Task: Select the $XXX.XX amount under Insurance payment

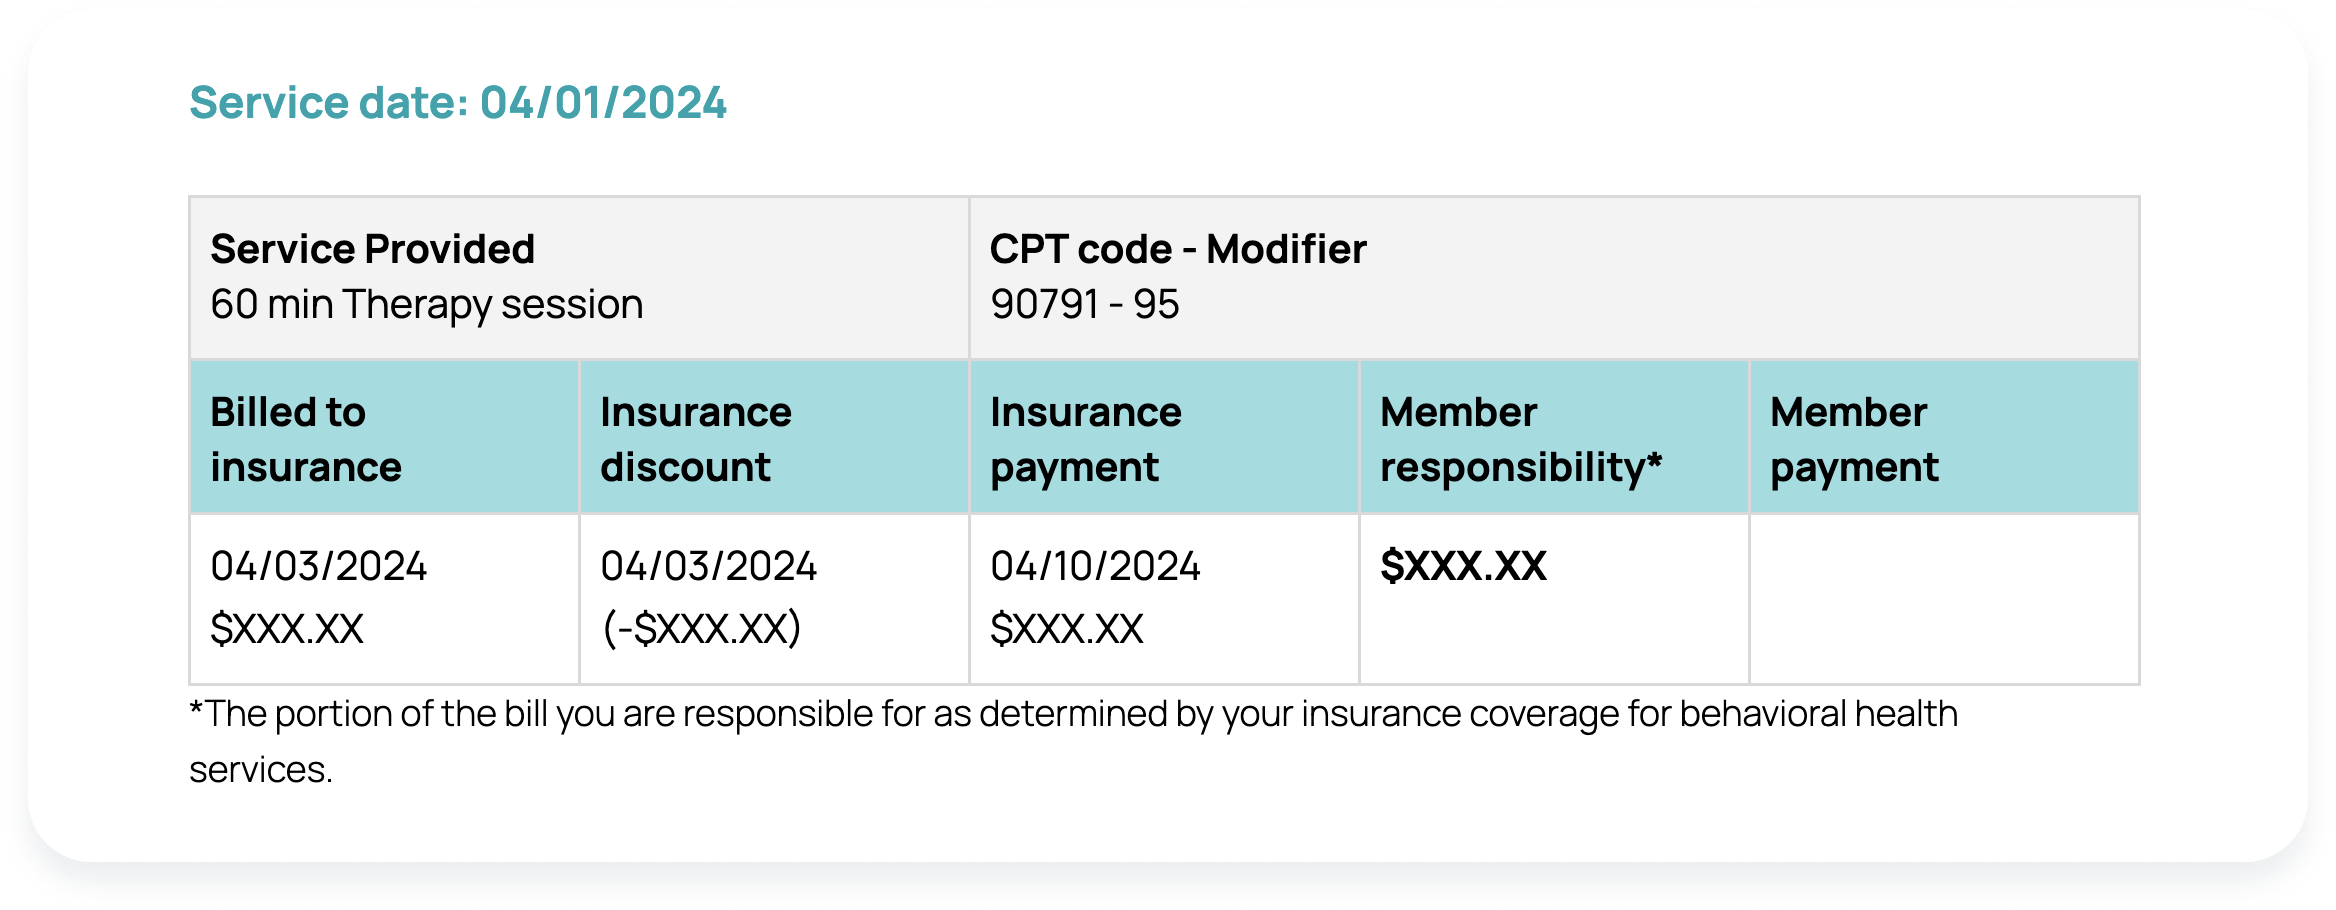Action: tap(1067, 629)
